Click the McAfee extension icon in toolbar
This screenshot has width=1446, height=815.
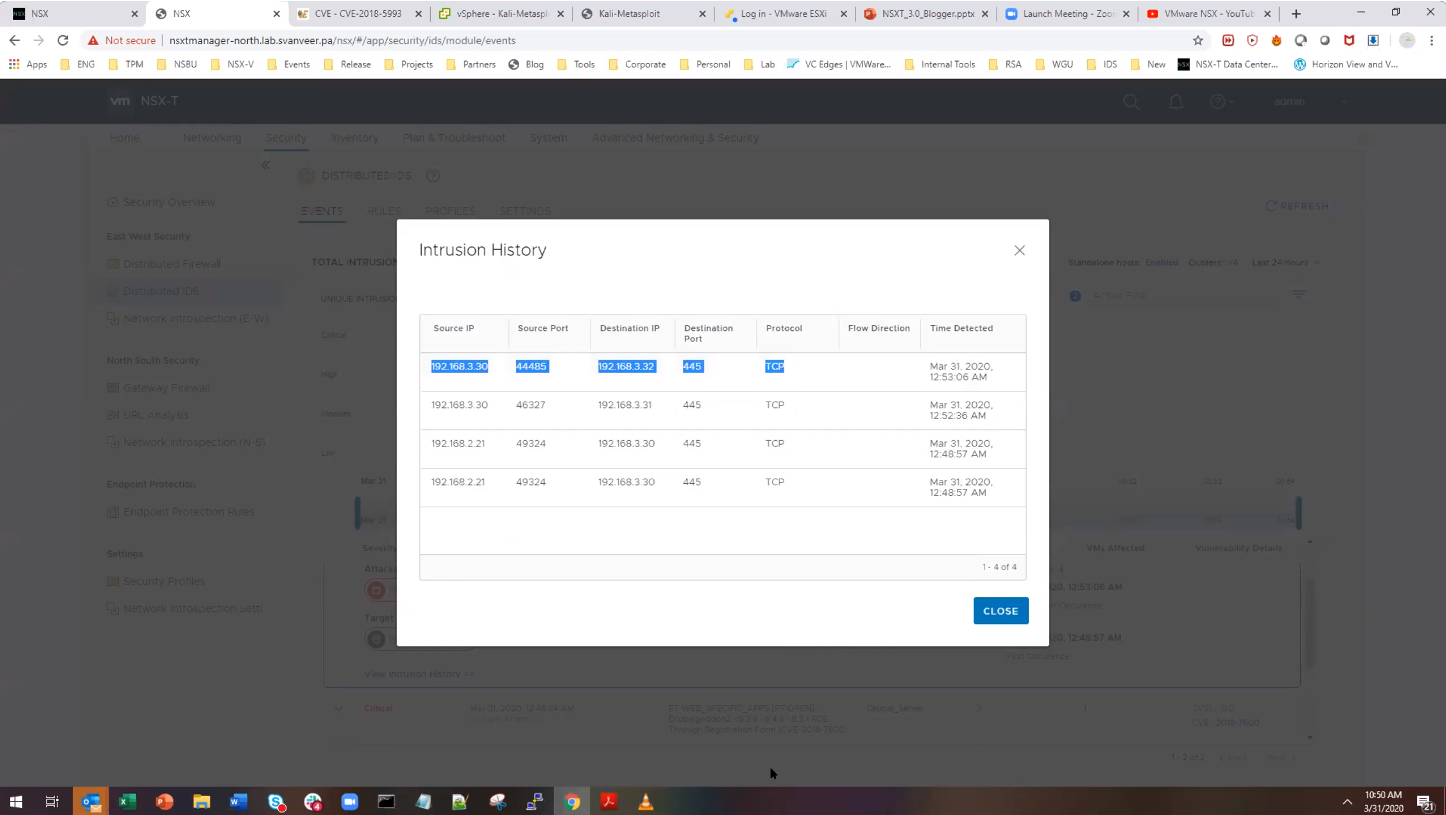click(1349, 40)
